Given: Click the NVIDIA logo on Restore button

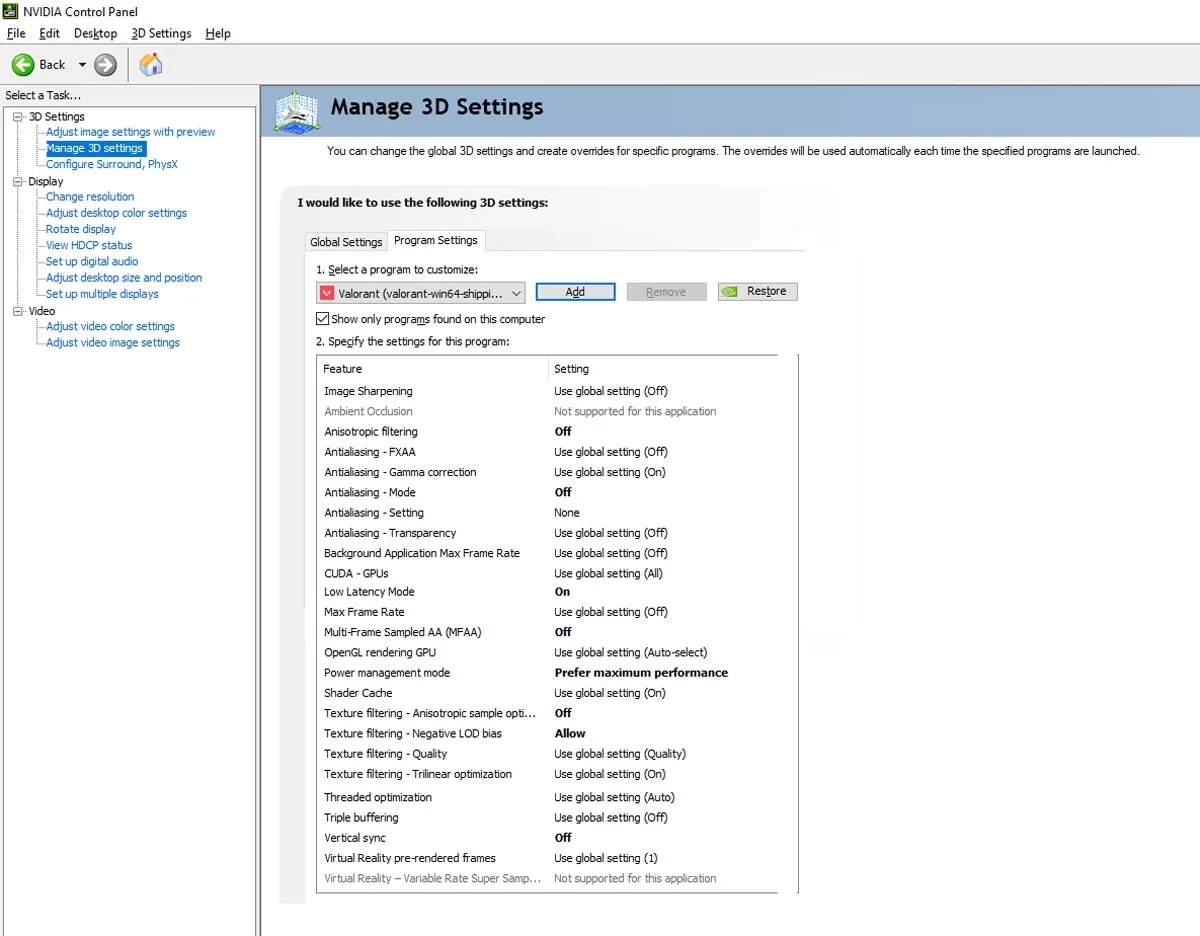Looking at the screenshot, I should pyautogui.click(x=731, y=292).
